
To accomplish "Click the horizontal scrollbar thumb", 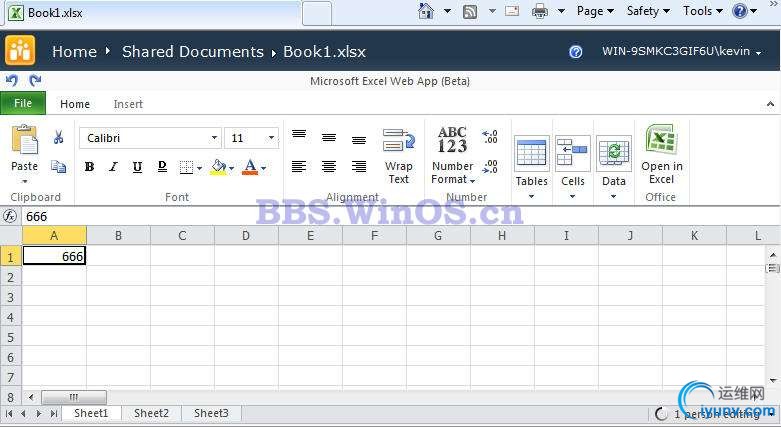I will tap(74, 397).
